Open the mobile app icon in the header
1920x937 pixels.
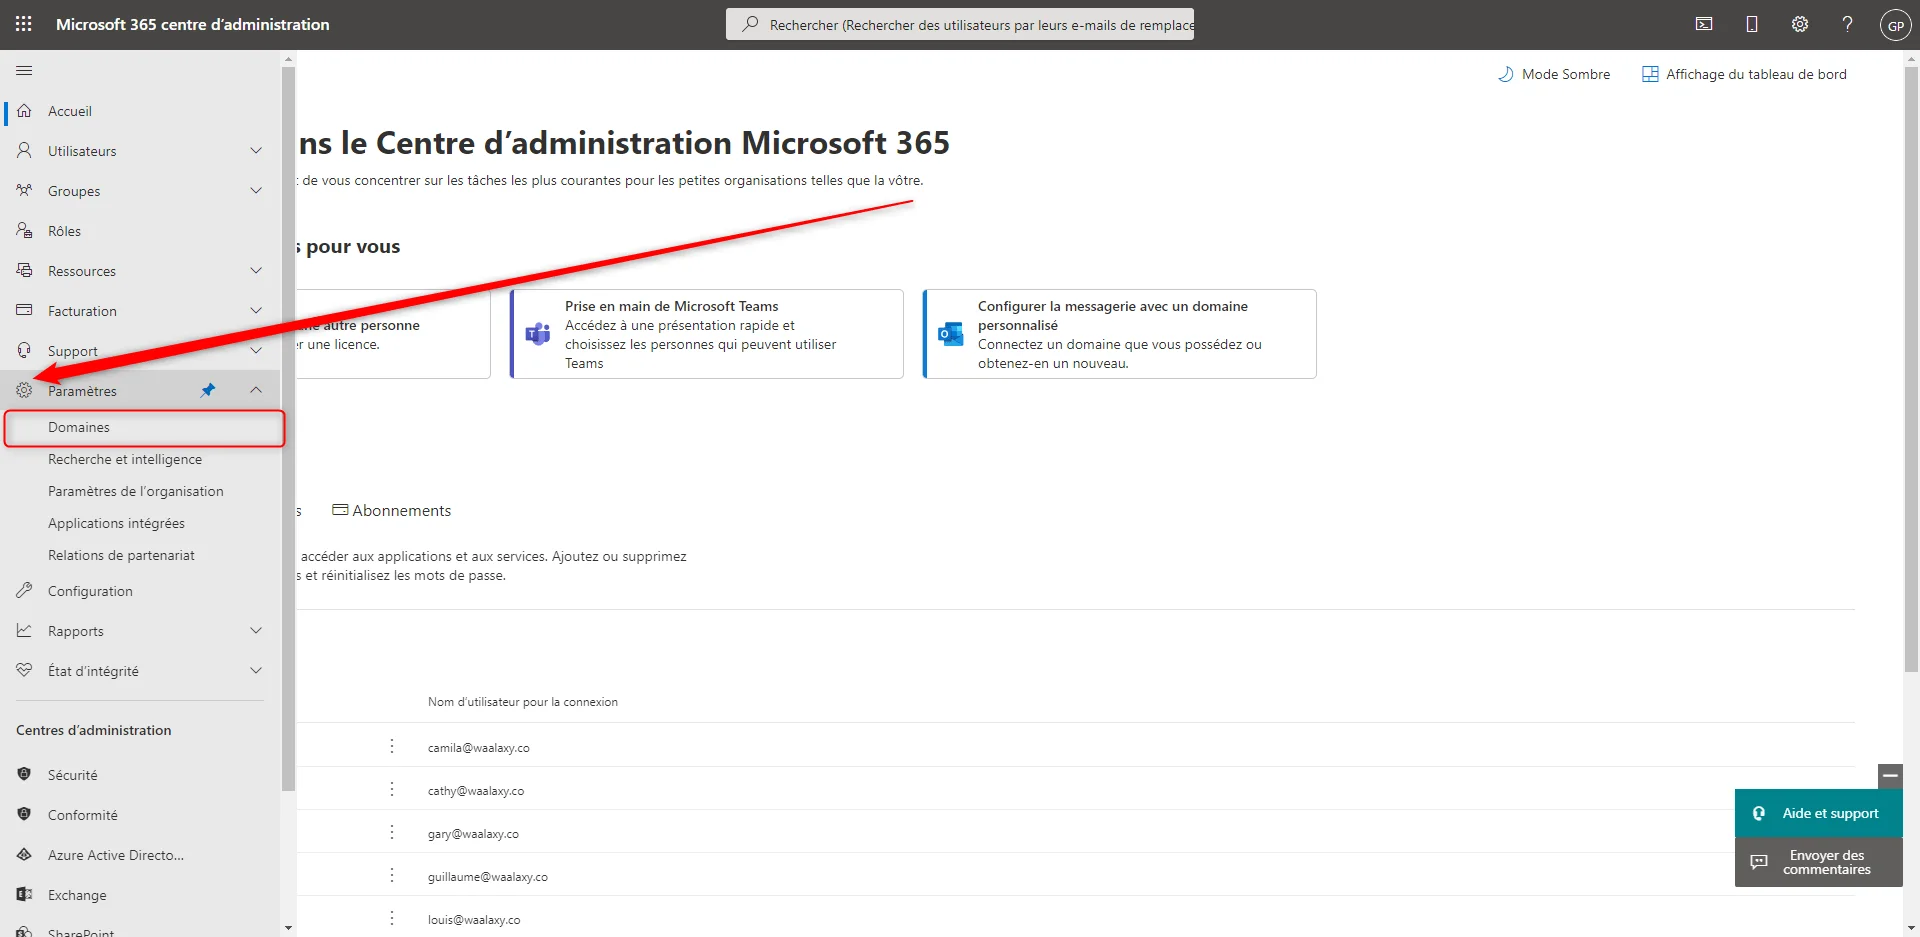click(x=1752, y=24)
